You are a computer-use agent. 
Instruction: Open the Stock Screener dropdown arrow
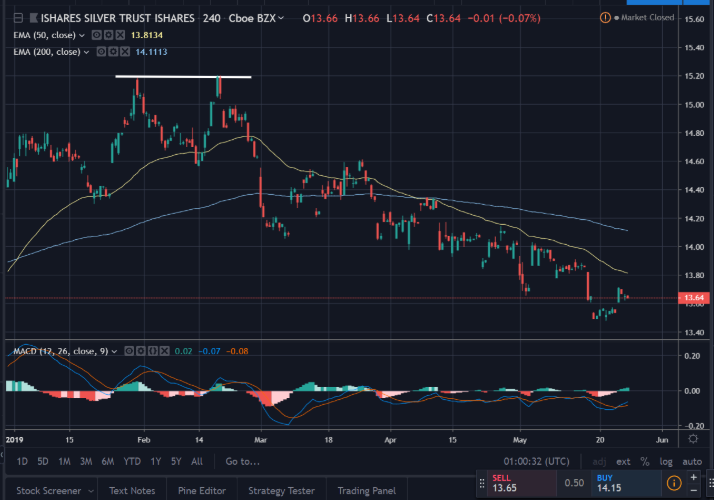pyautogui.click(x=91, y=491)
